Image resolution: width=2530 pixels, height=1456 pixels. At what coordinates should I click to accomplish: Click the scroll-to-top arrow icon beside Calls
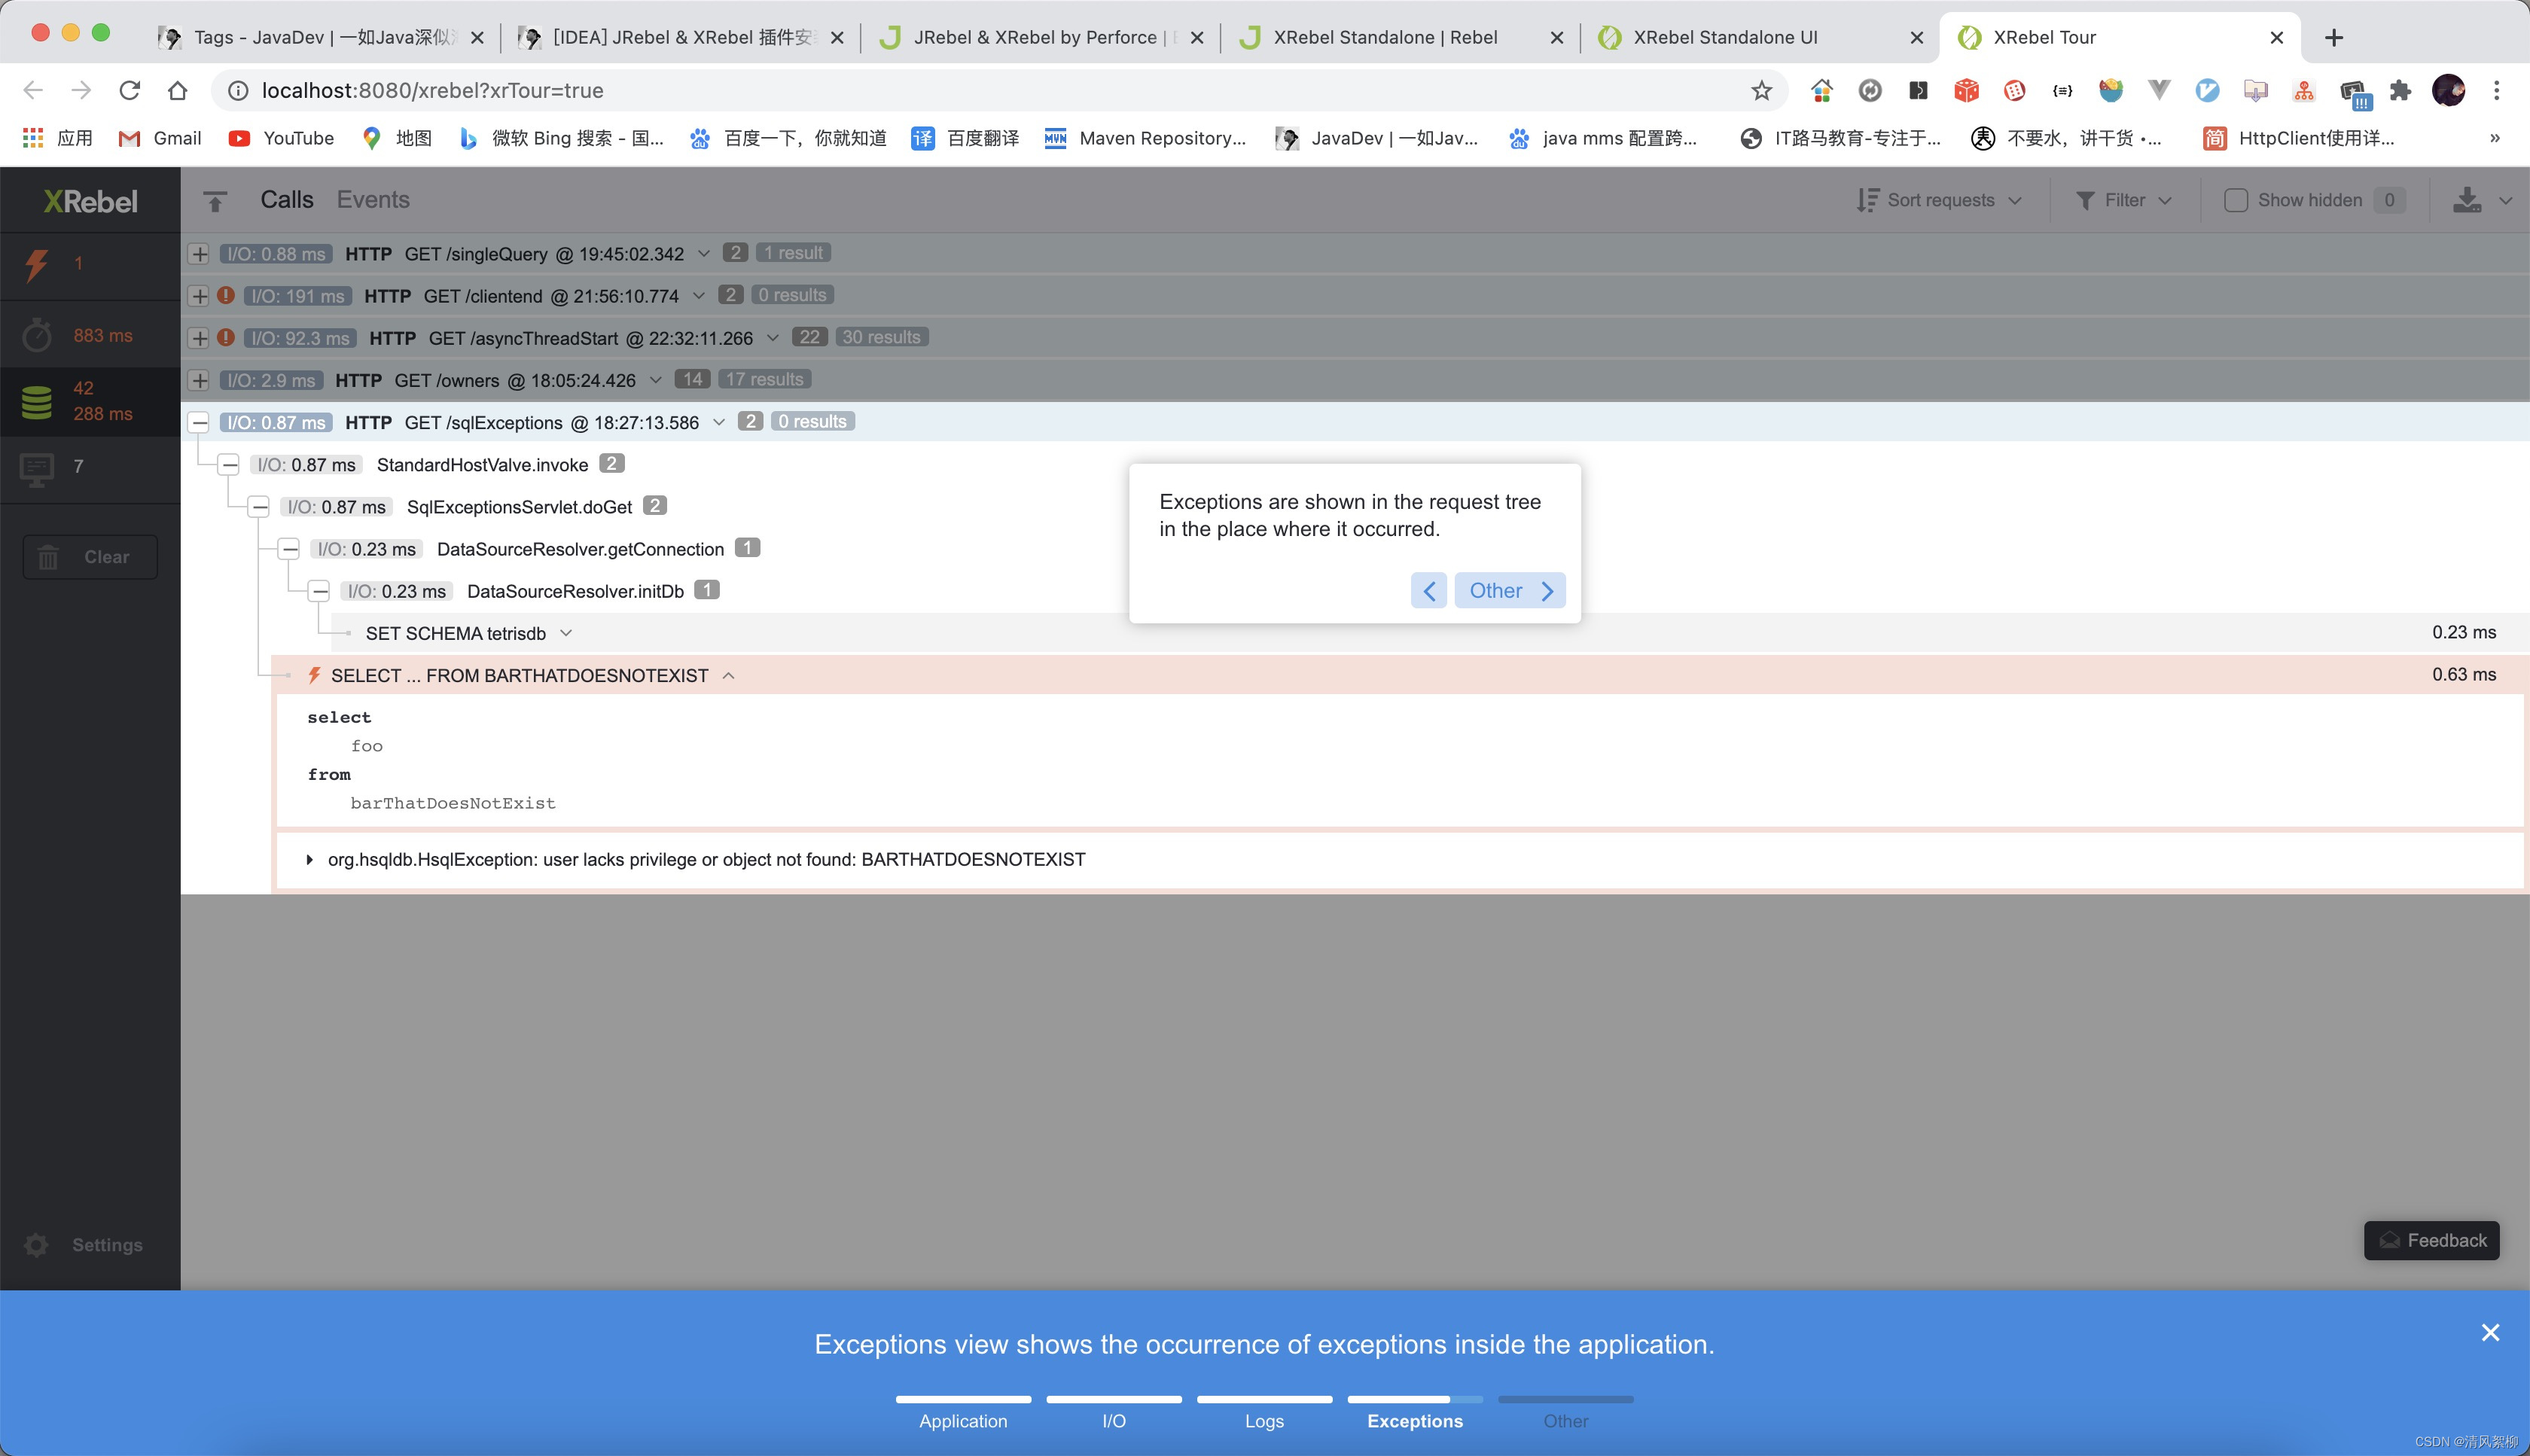click(215, 201)
